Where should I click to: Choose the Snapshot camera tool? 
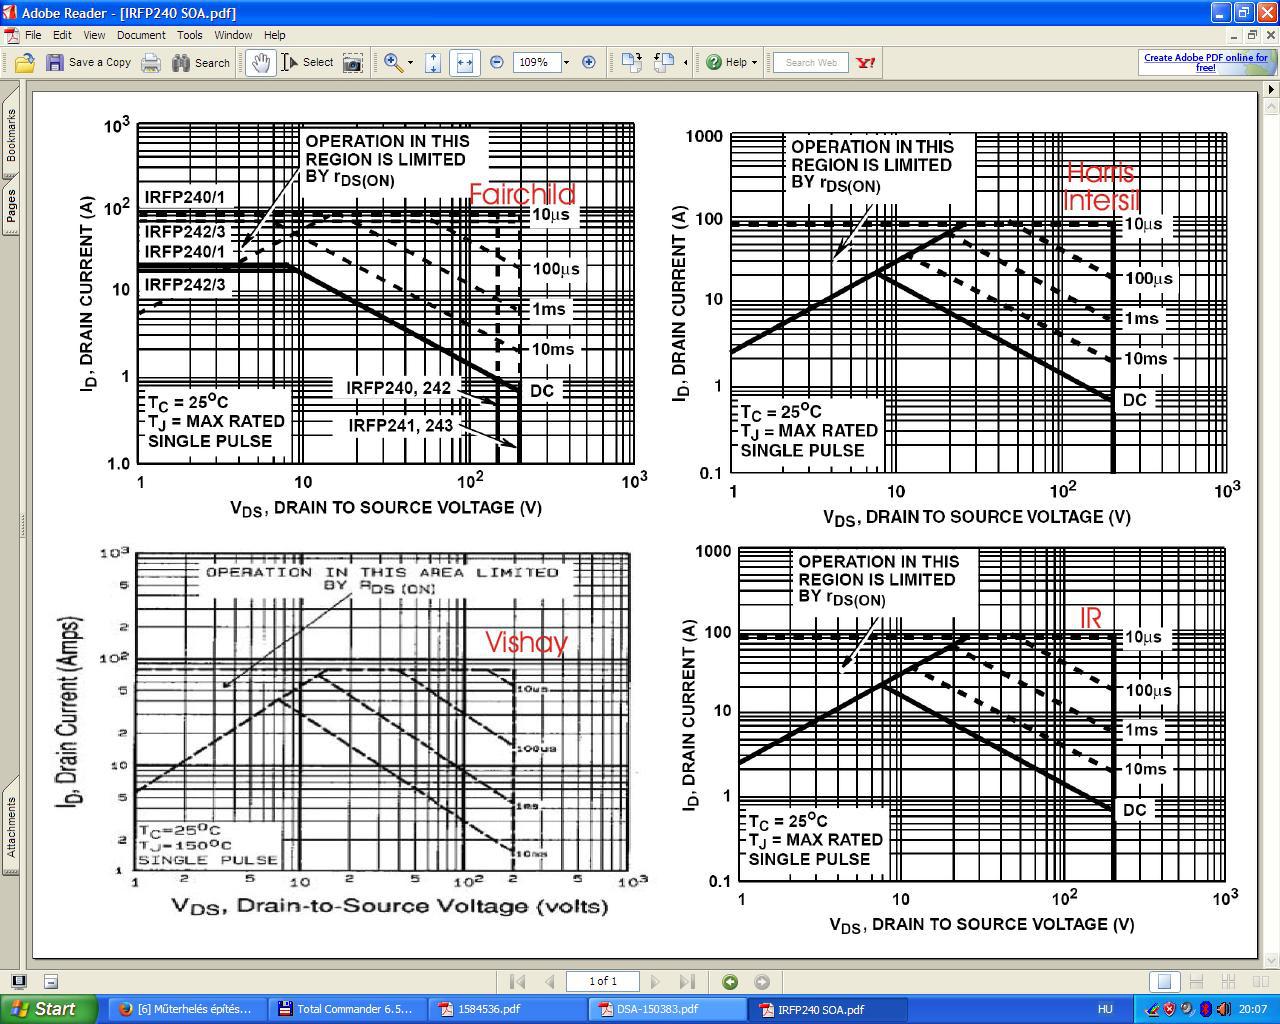353,62
